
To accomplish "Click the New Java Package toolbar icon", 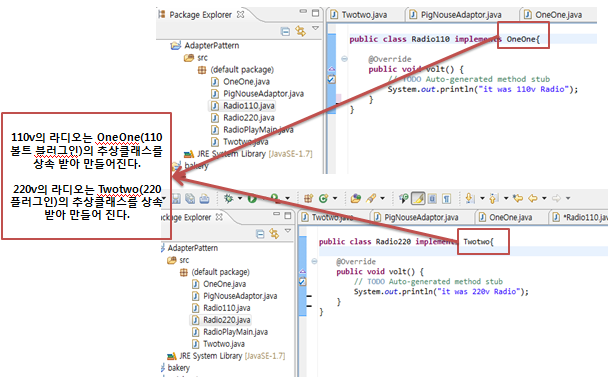I will [x=308, y=199].
